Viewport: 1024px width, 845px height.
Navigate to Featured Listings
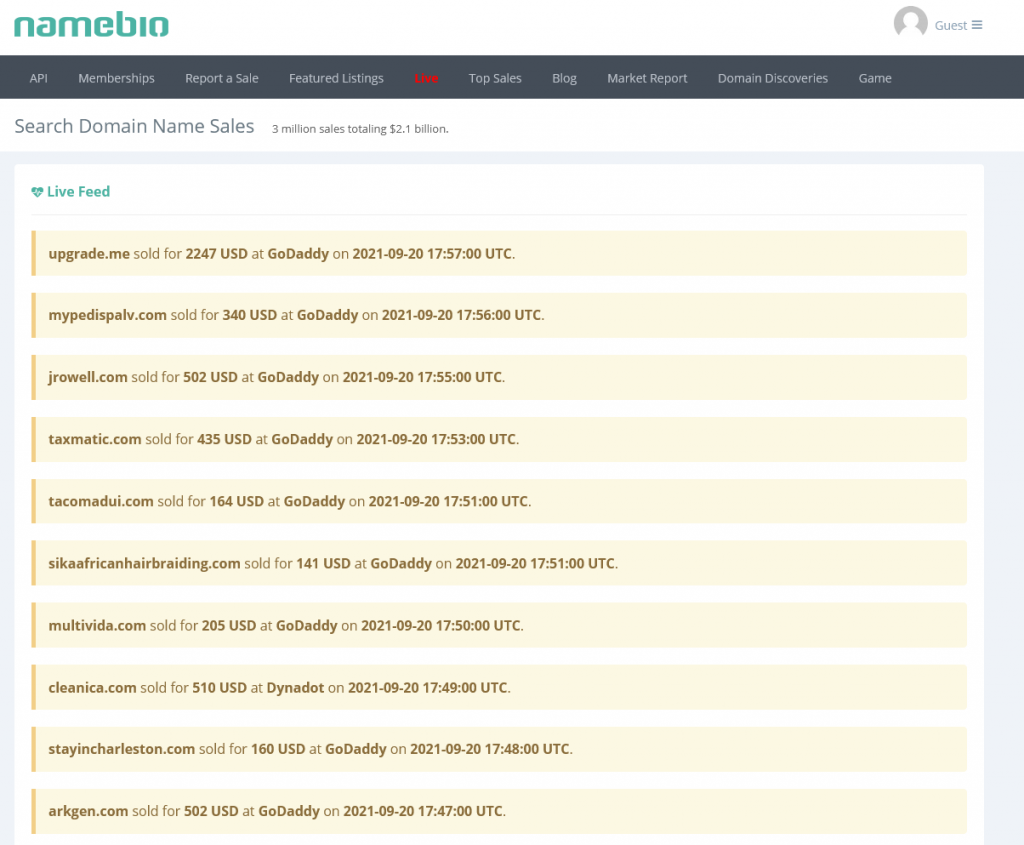pyautogui.click(x=336, y=78)
